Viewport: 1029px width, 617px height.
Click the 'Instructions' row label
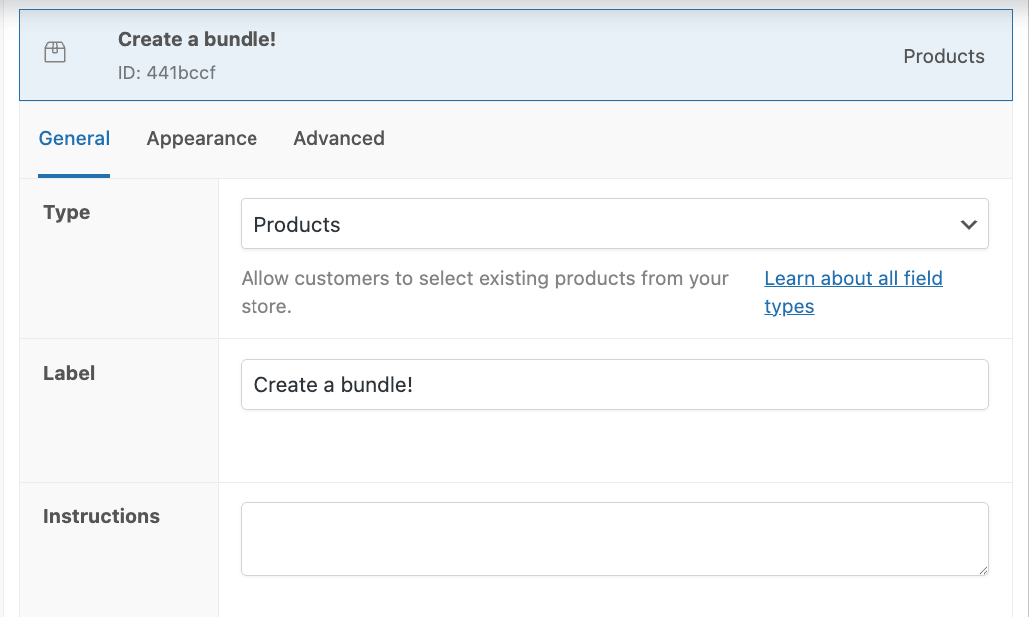tap(101, 516)
